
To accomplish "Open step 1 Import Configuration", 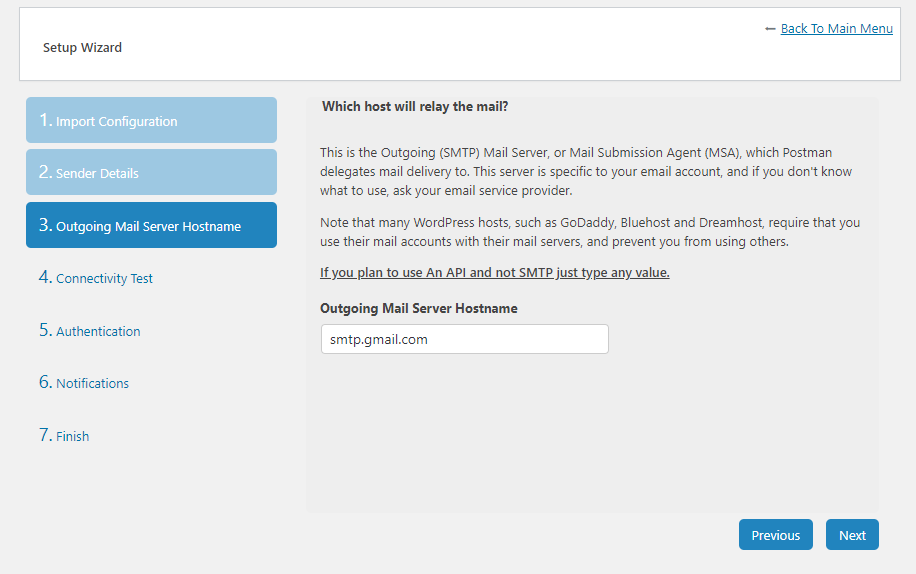I will pyautogui.click(x=151, y=120).
